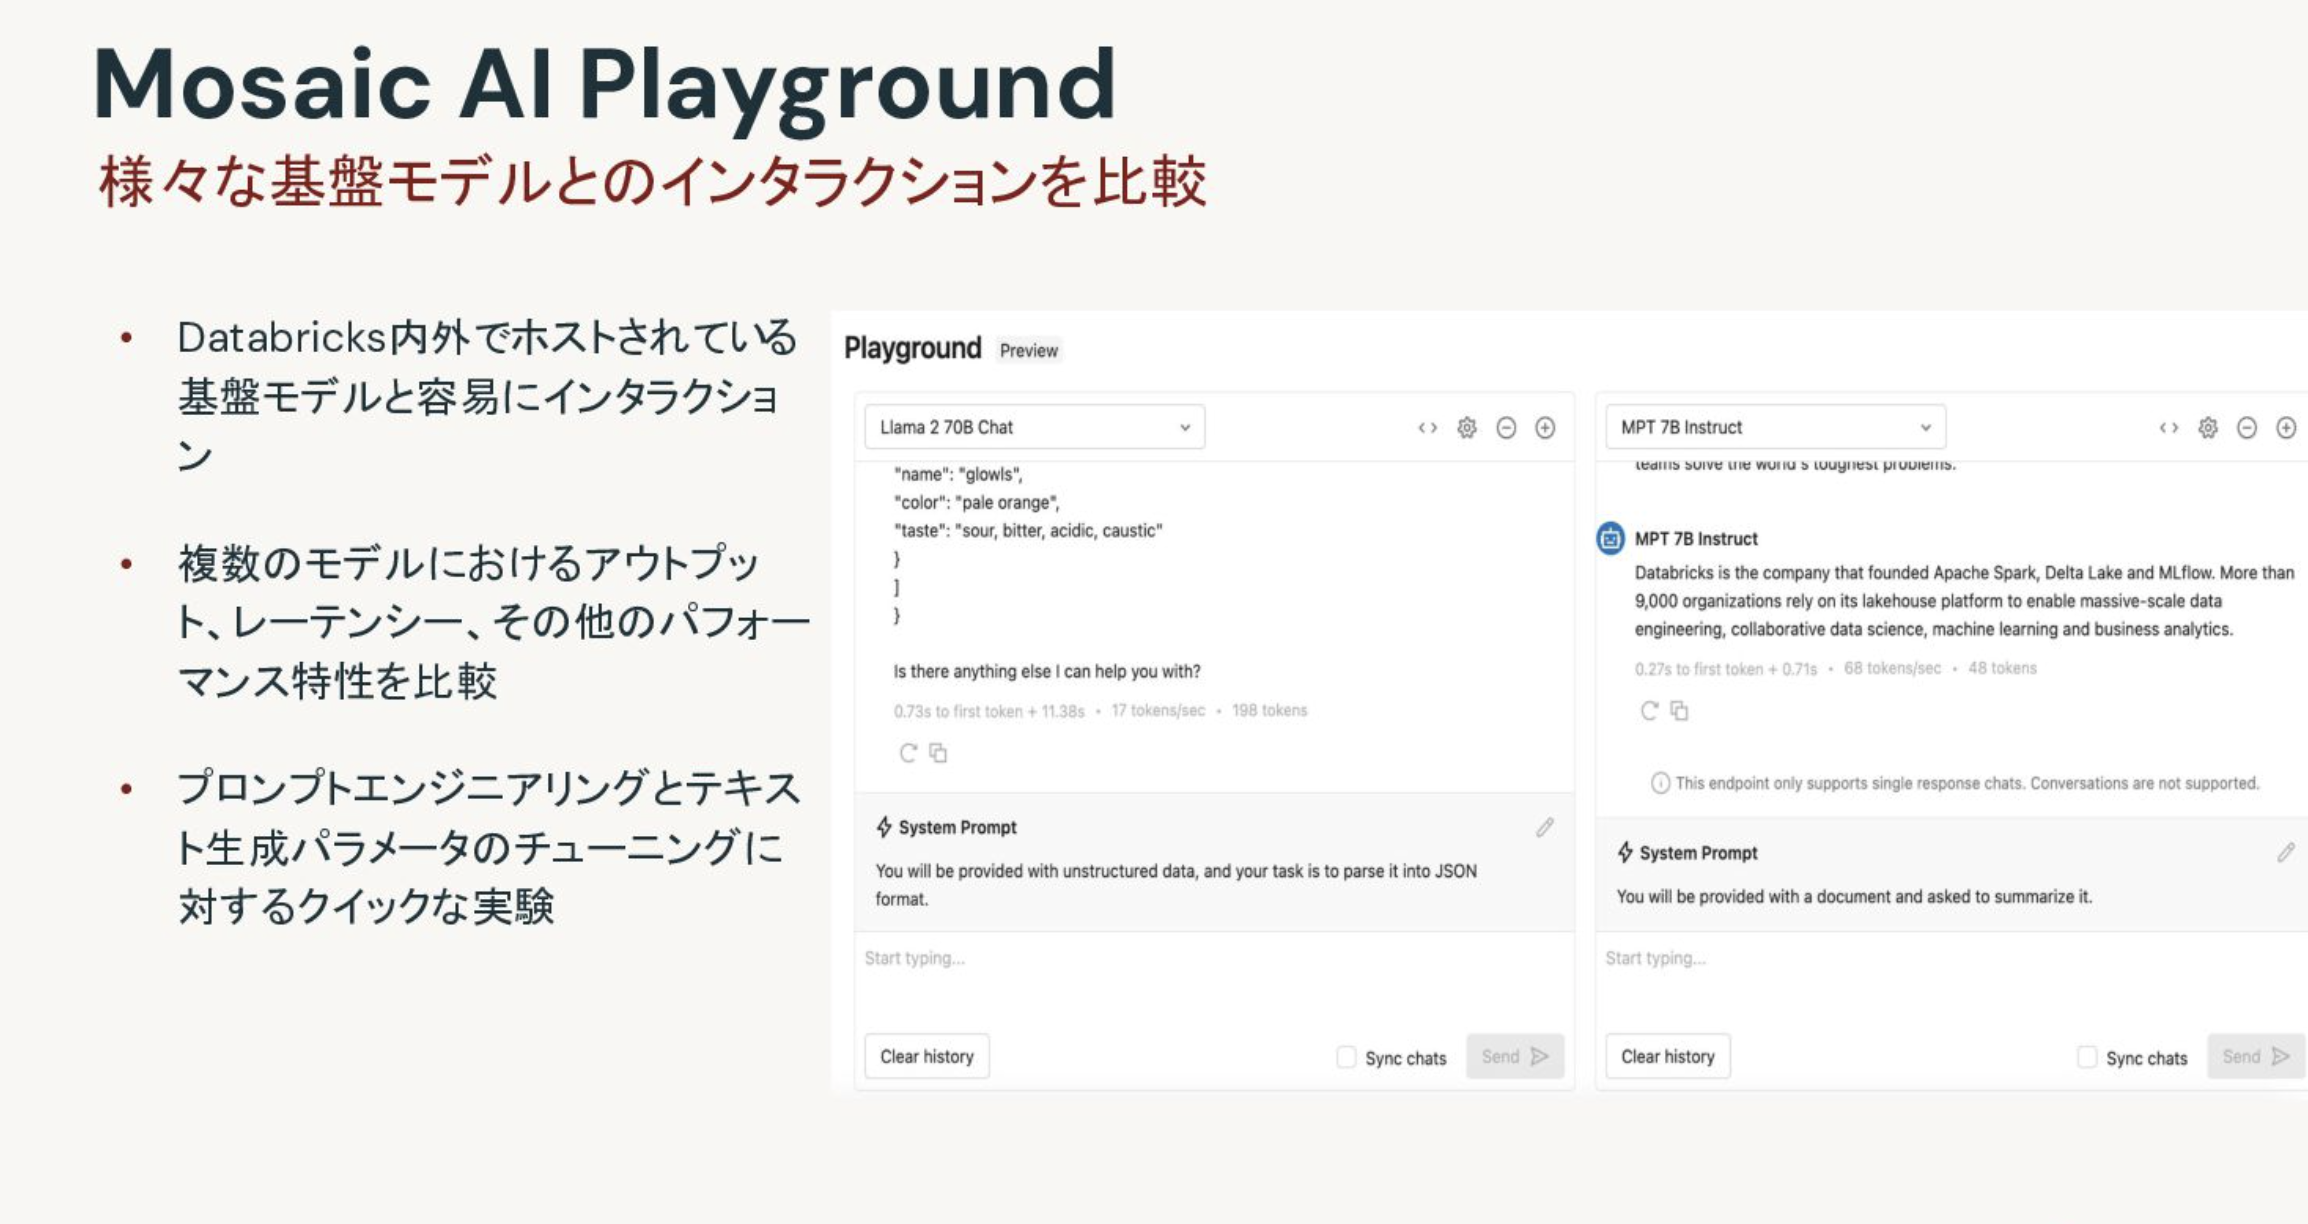Open the MPT 7B Instruct model dropdown
Screen dimensions: 2308x1224
1775,427
